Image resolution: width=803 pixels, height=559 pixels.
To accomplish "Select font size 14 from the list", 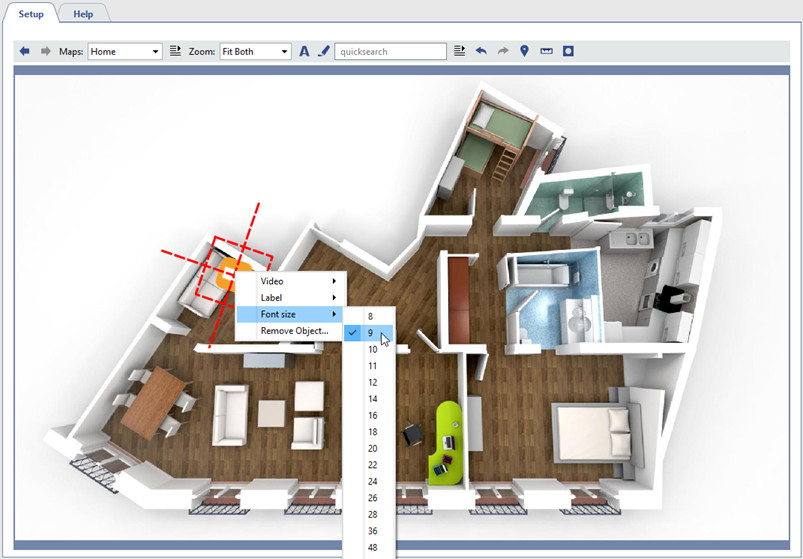I will 372,399.
